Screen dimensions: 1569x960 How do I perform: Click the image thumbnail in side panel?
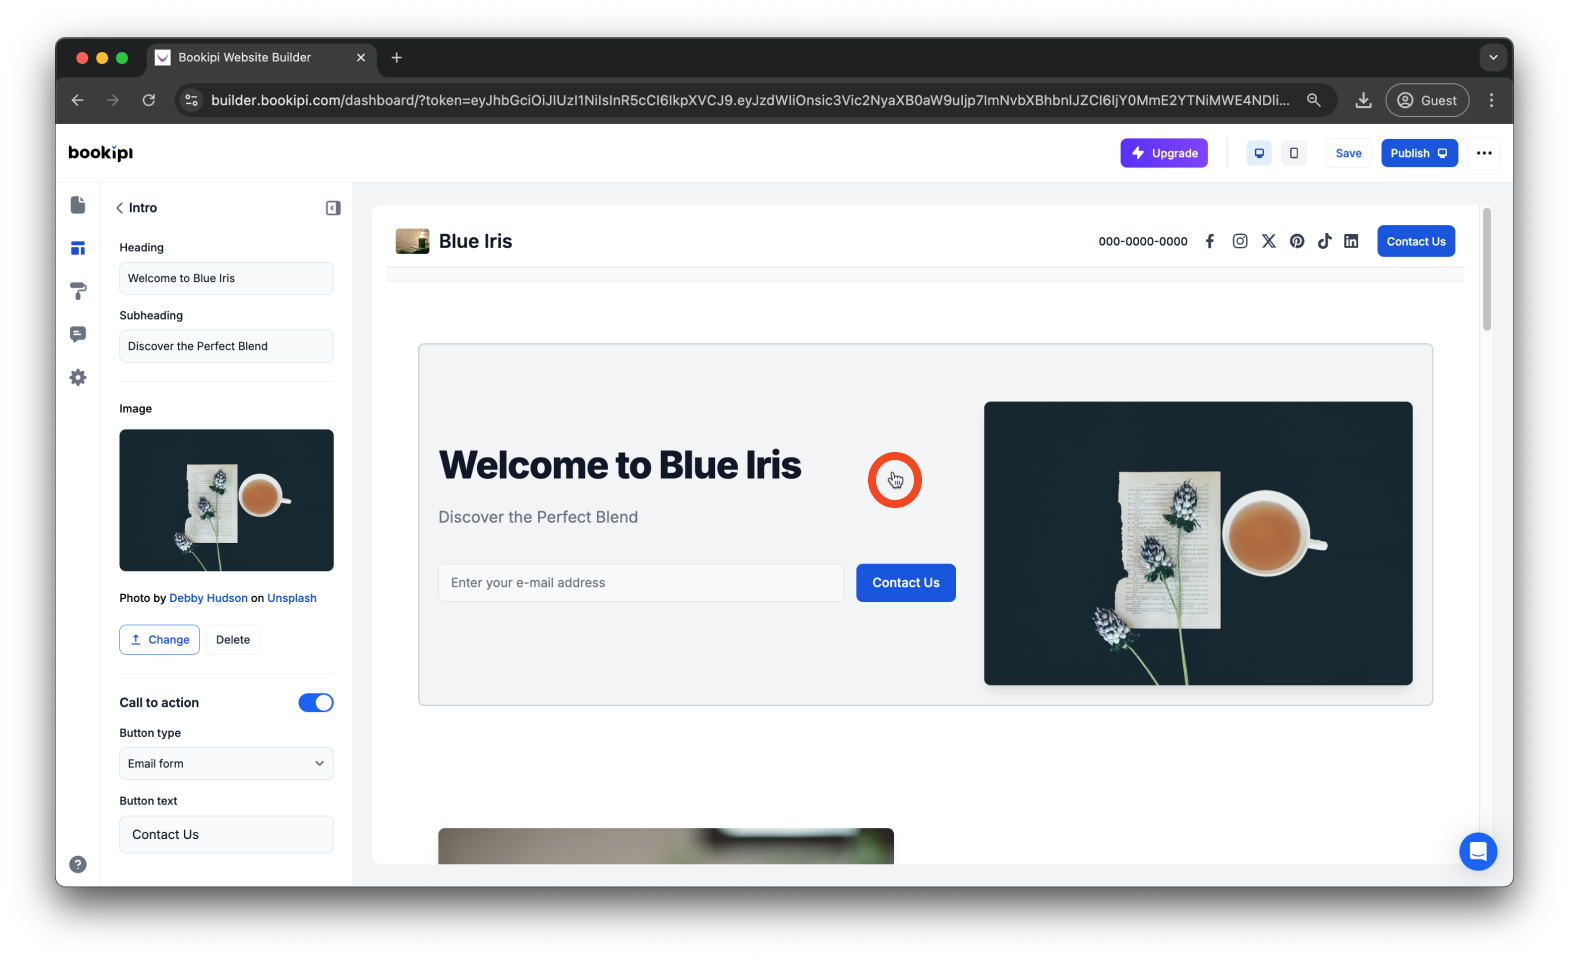tap(226, 500)
